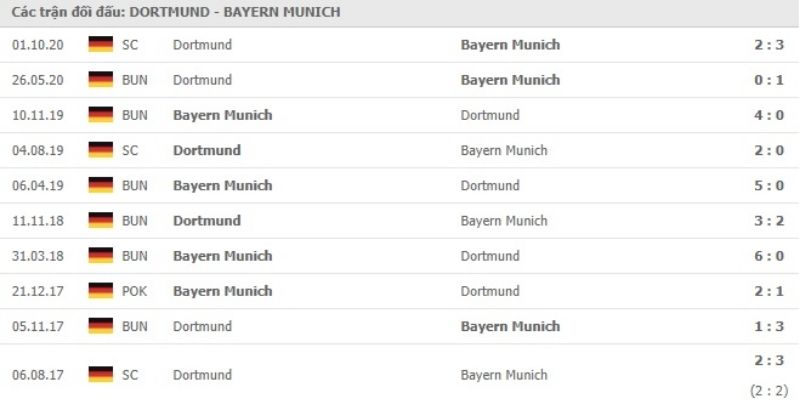Select the SC competition label on 01.10.20
This screenshot has height=400, width=800.
pyautogui.click(x=131, y=45)
